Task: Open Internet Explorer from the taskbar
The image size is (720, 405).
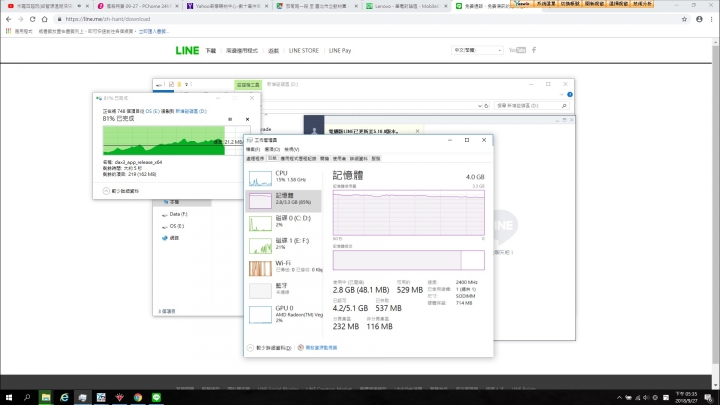Action: (64, 398)
